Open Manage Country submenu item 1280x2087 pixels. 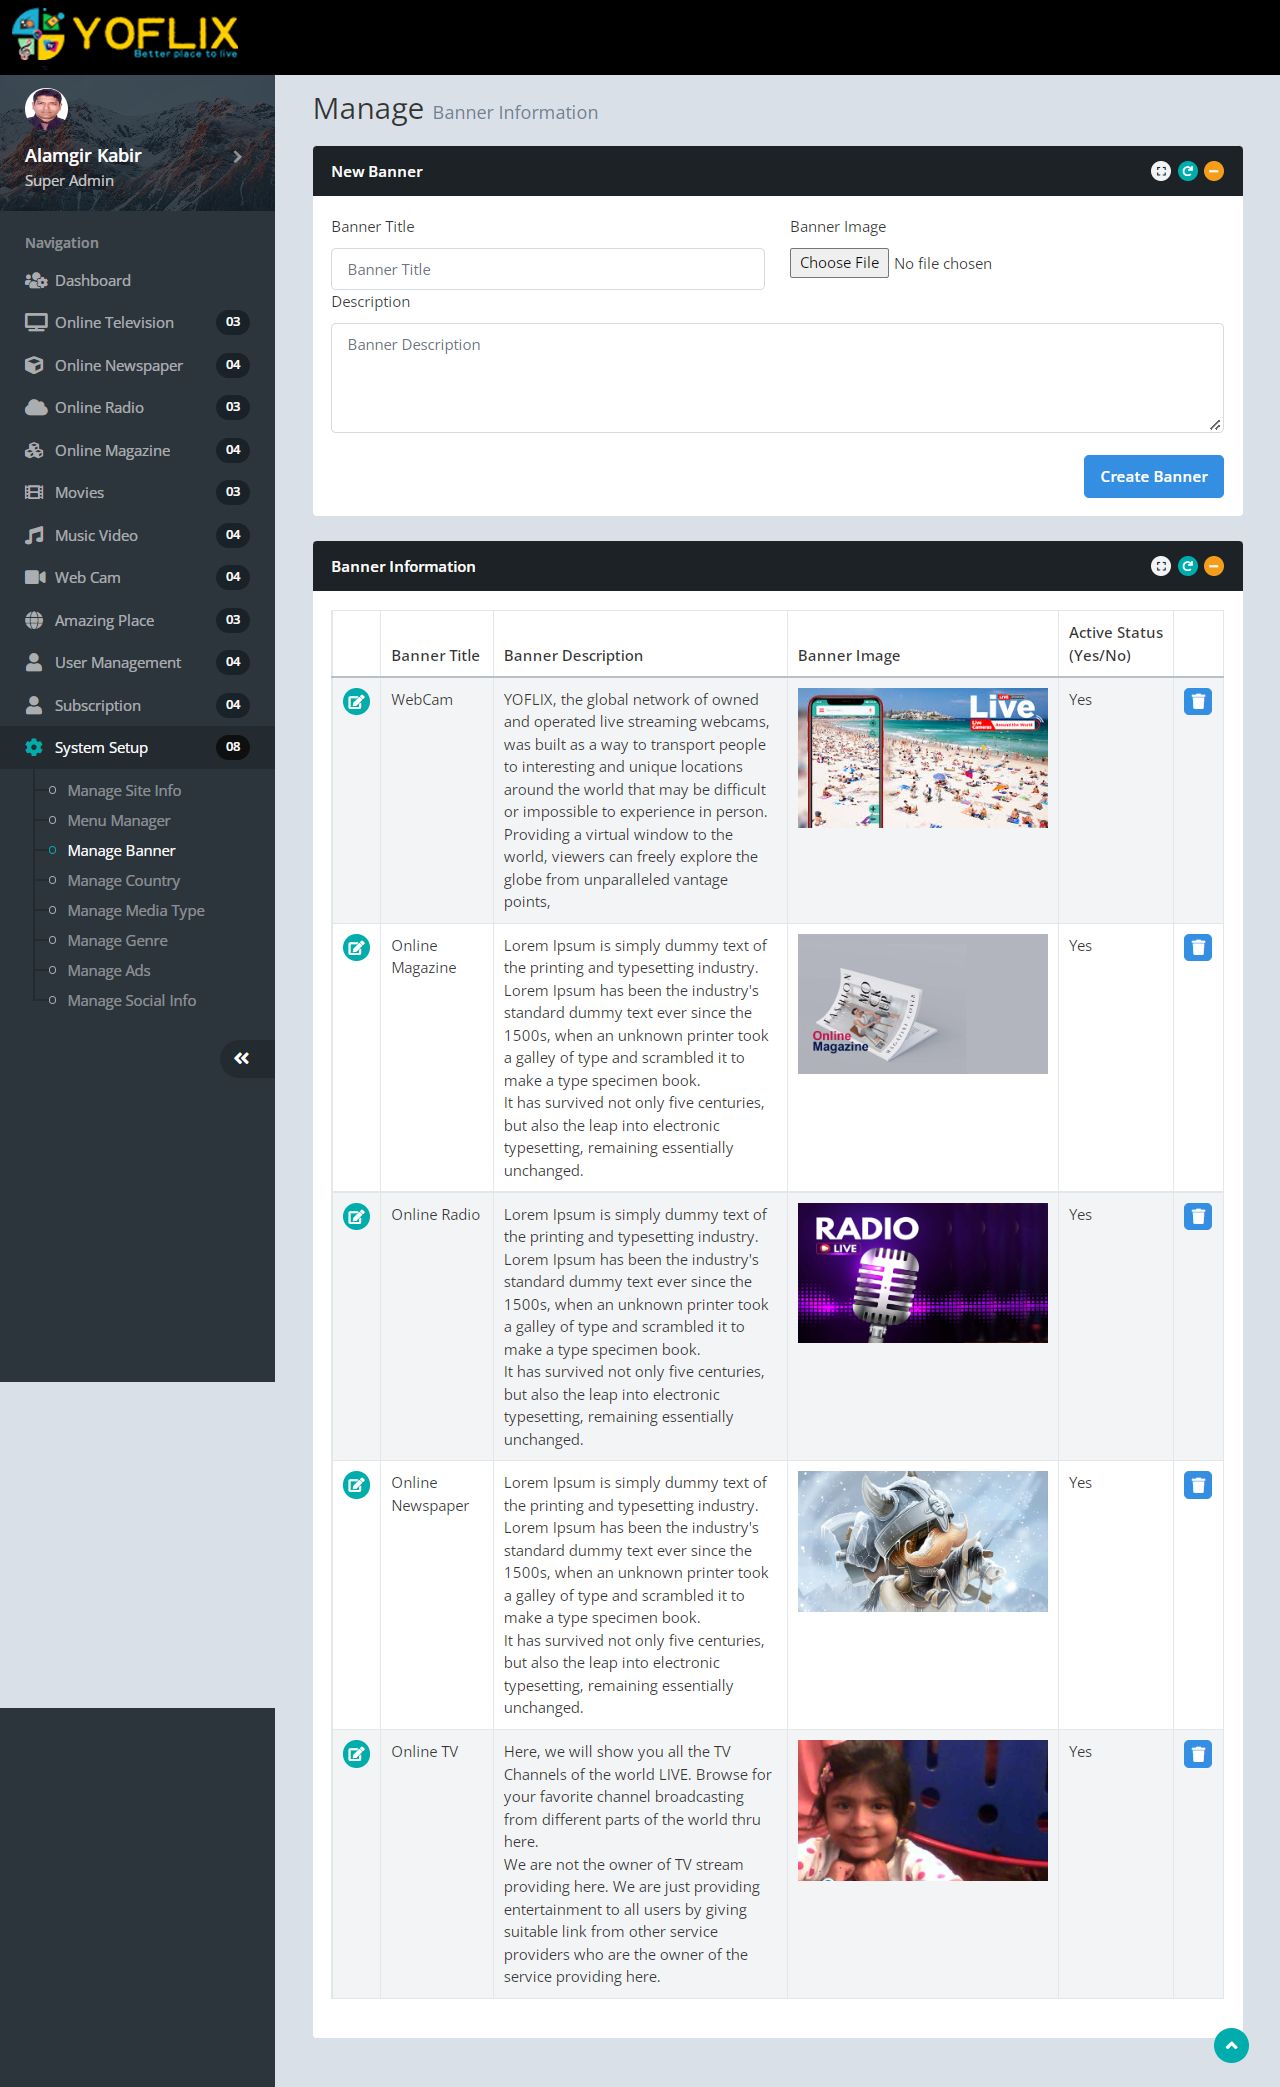point(124,881)
